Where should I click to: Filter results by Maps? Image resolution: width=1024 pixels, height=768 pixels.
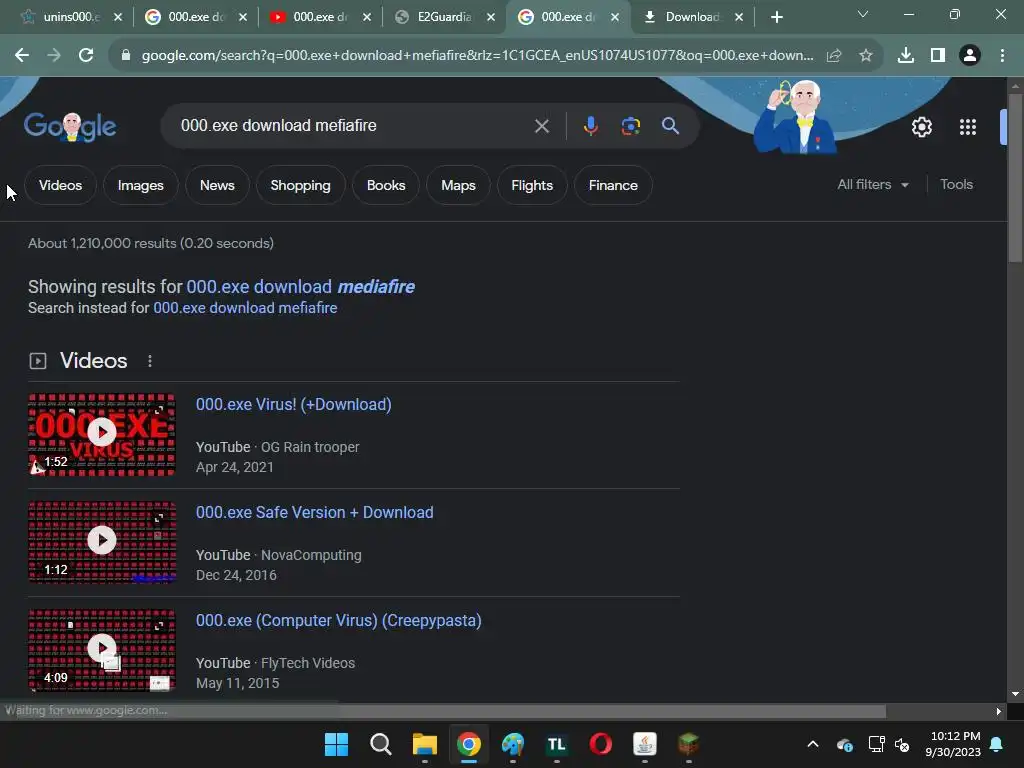coord(458,185)
